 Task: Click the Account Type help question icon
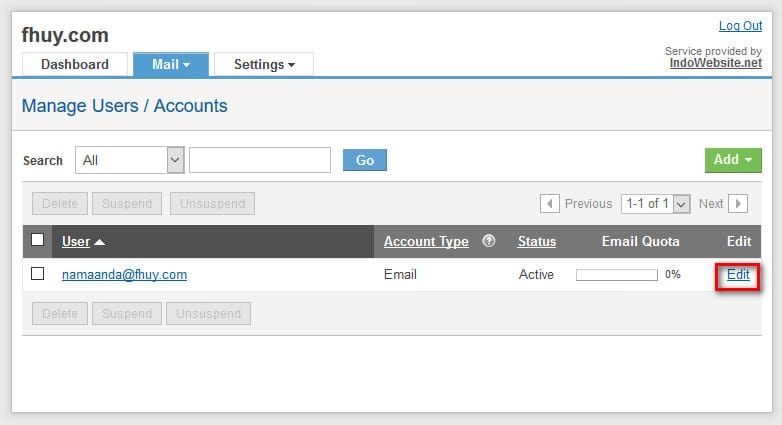489,241
